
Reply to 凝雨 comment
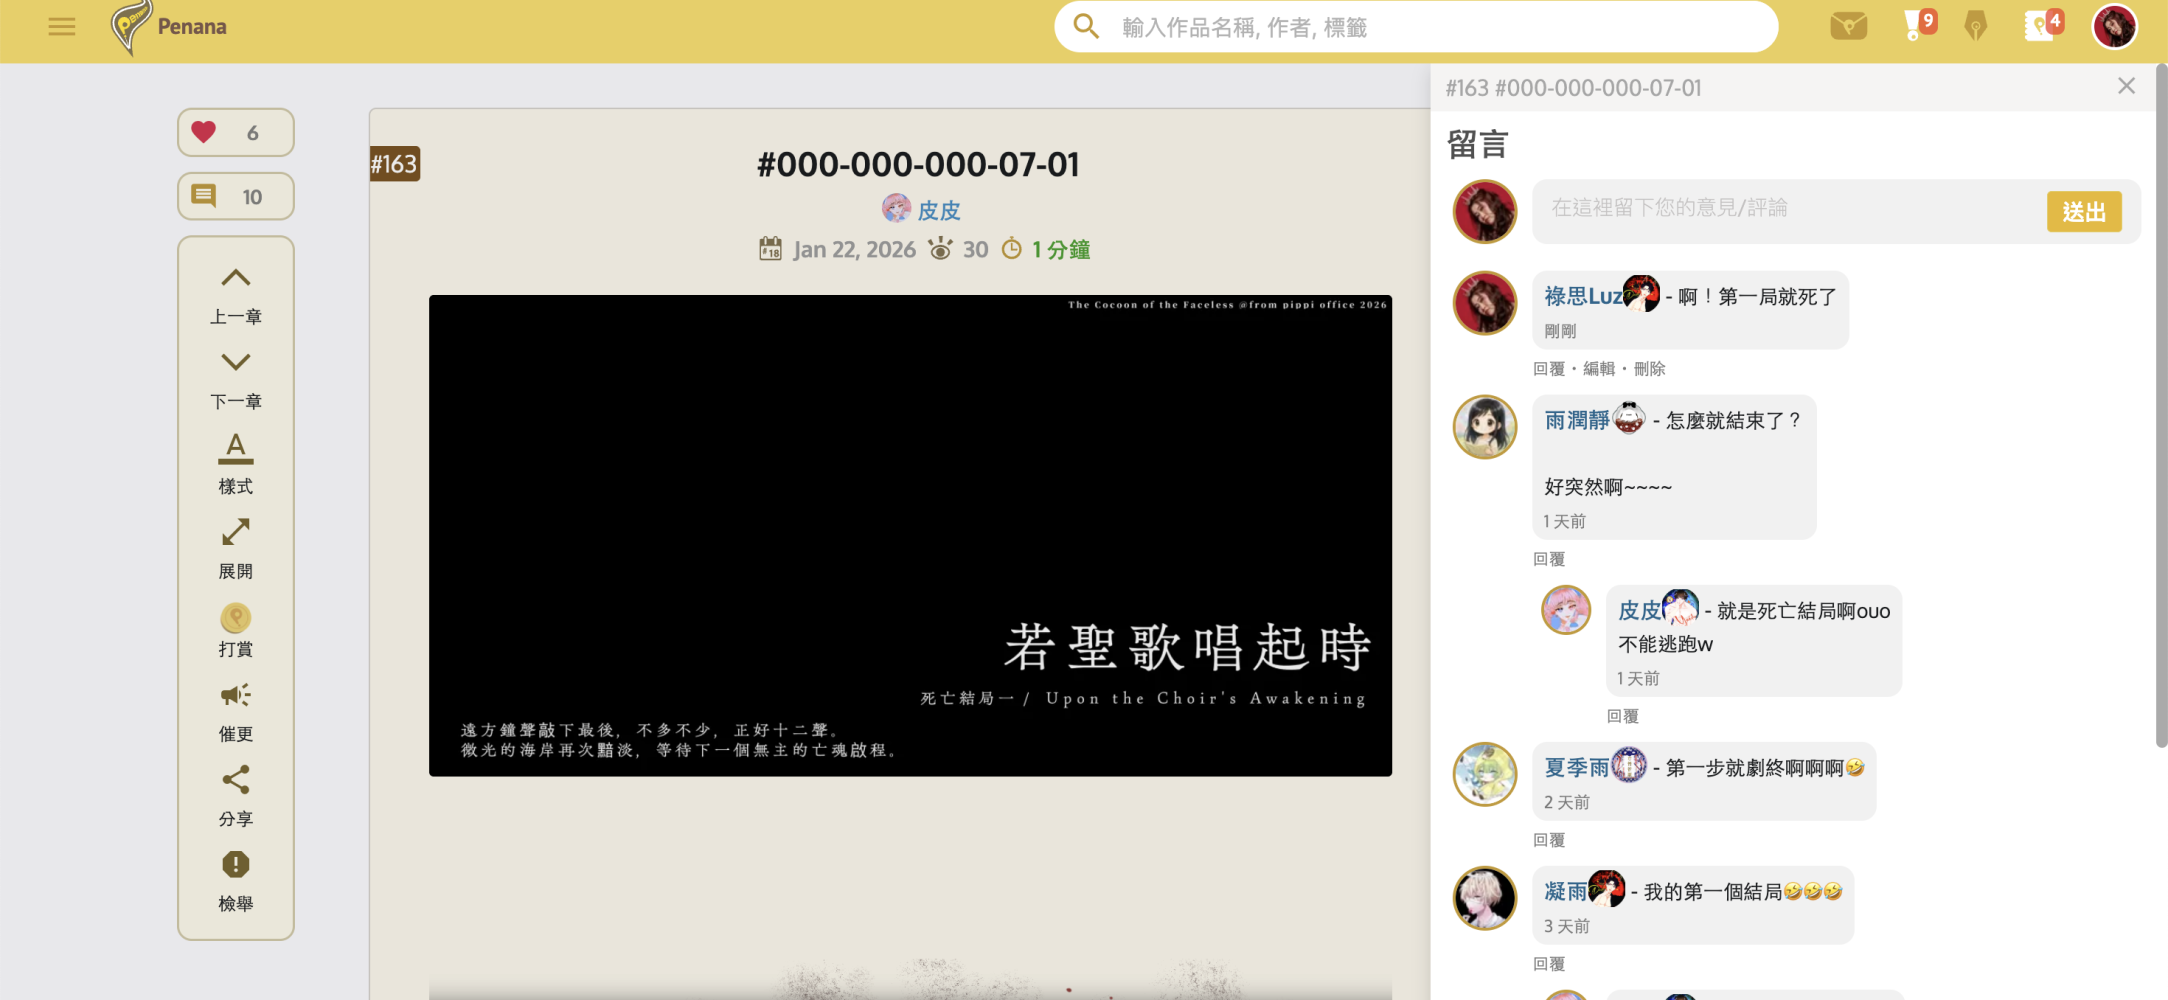coord(1549,964)
